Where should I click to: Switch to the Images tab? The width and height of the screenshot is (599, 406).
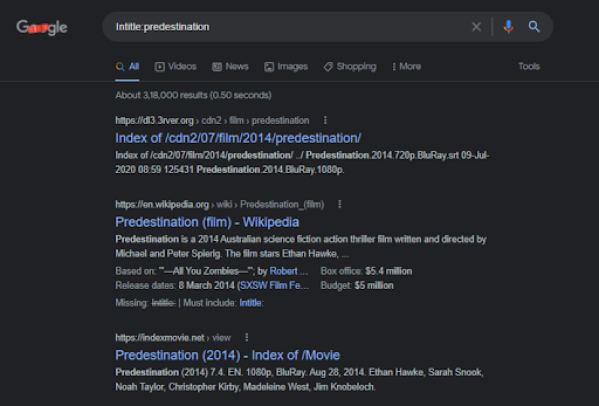(x=286, y=66)
